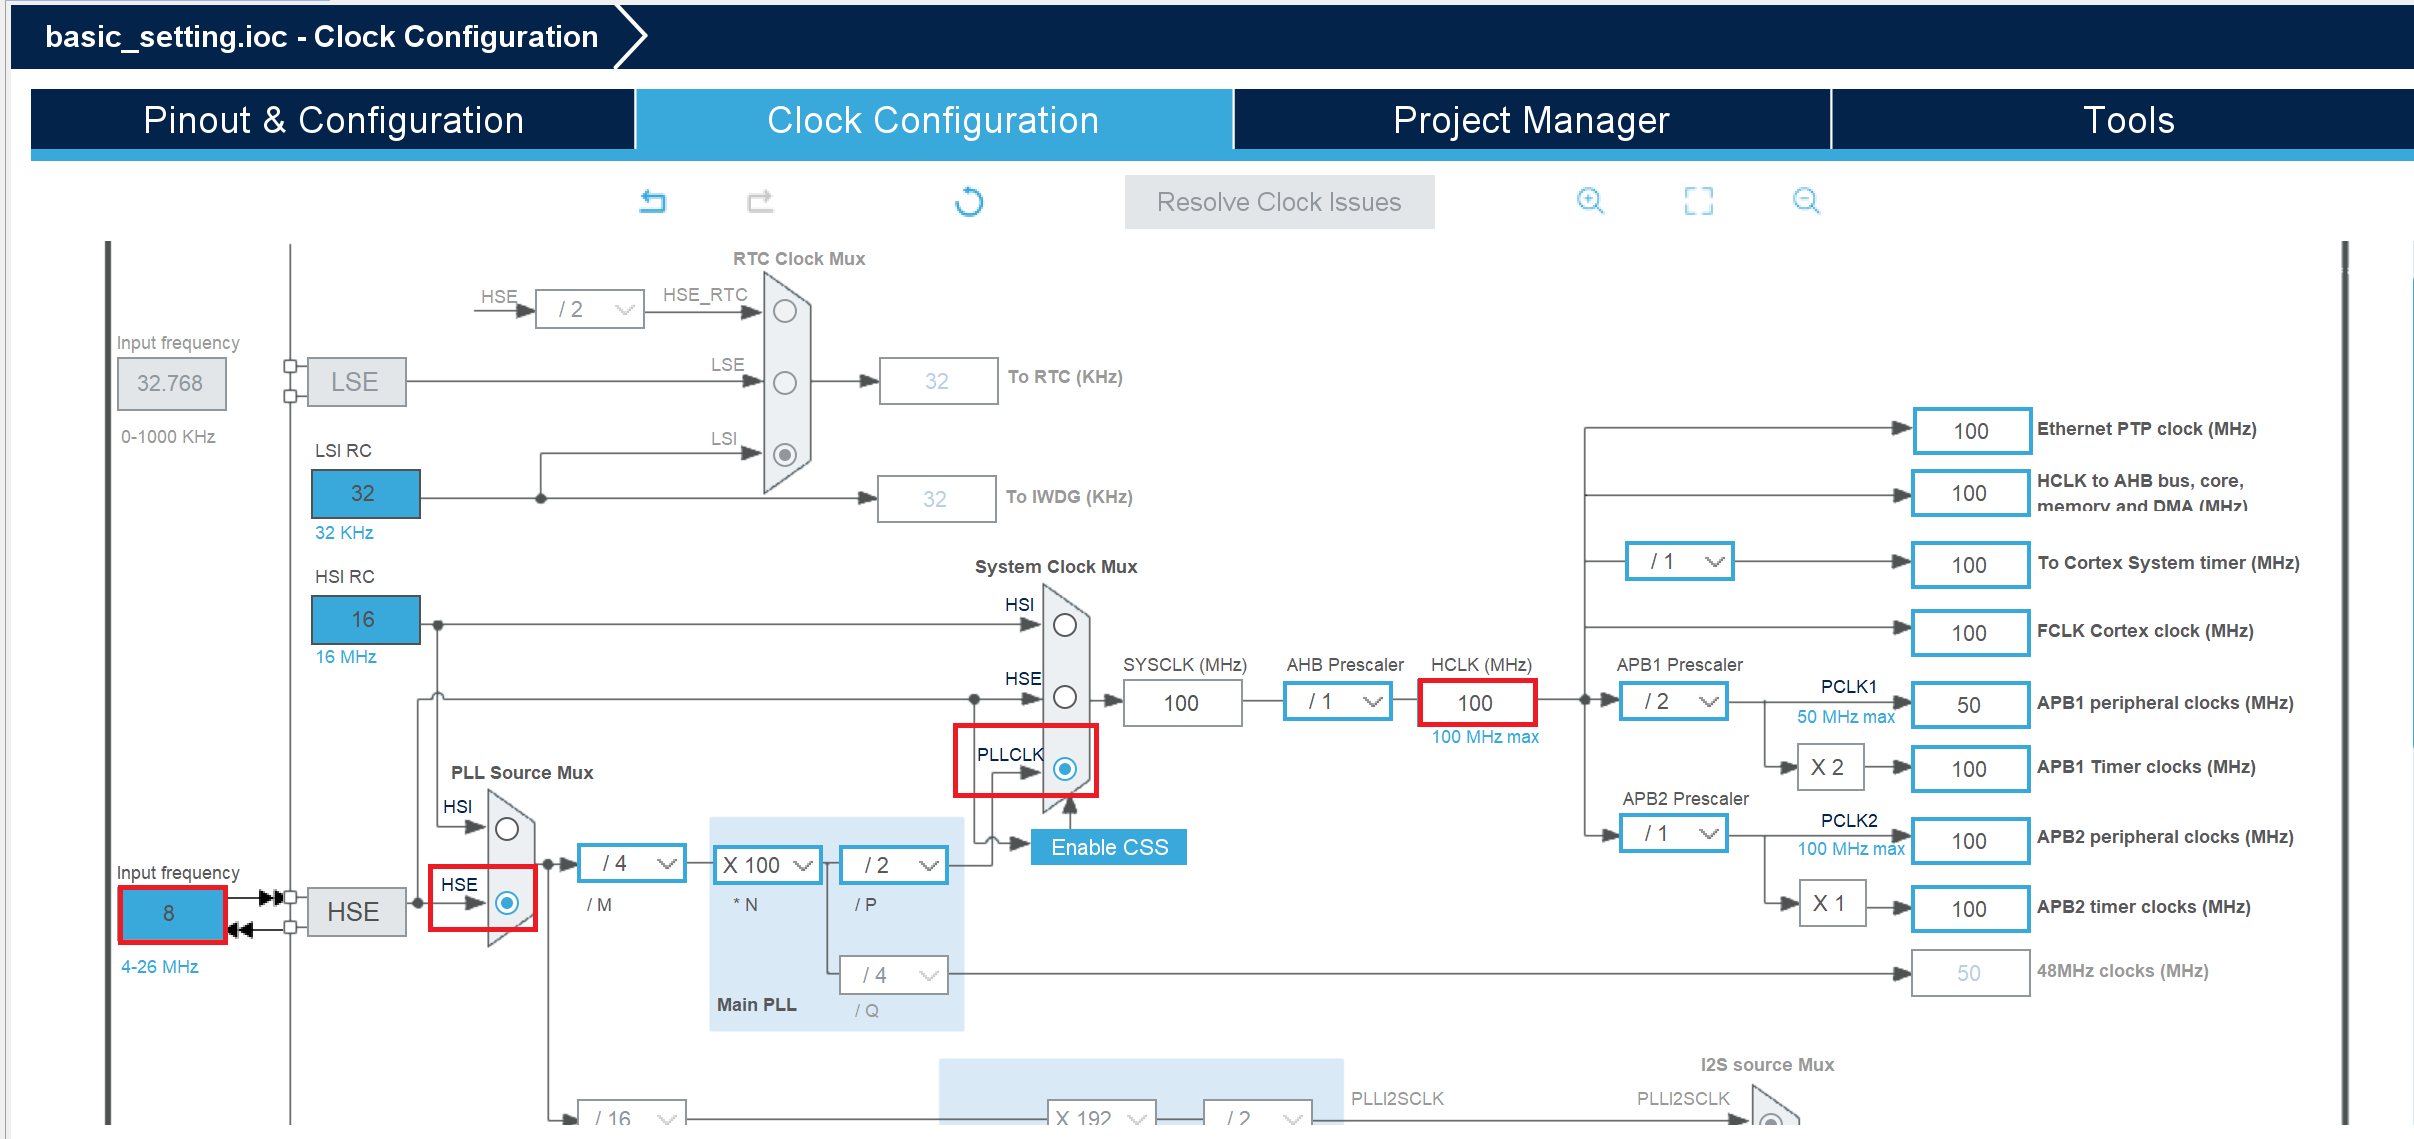Click the zoom out magnifier icon
The width and height of the screenshot is (2414, 1139).
(1806, 201)
